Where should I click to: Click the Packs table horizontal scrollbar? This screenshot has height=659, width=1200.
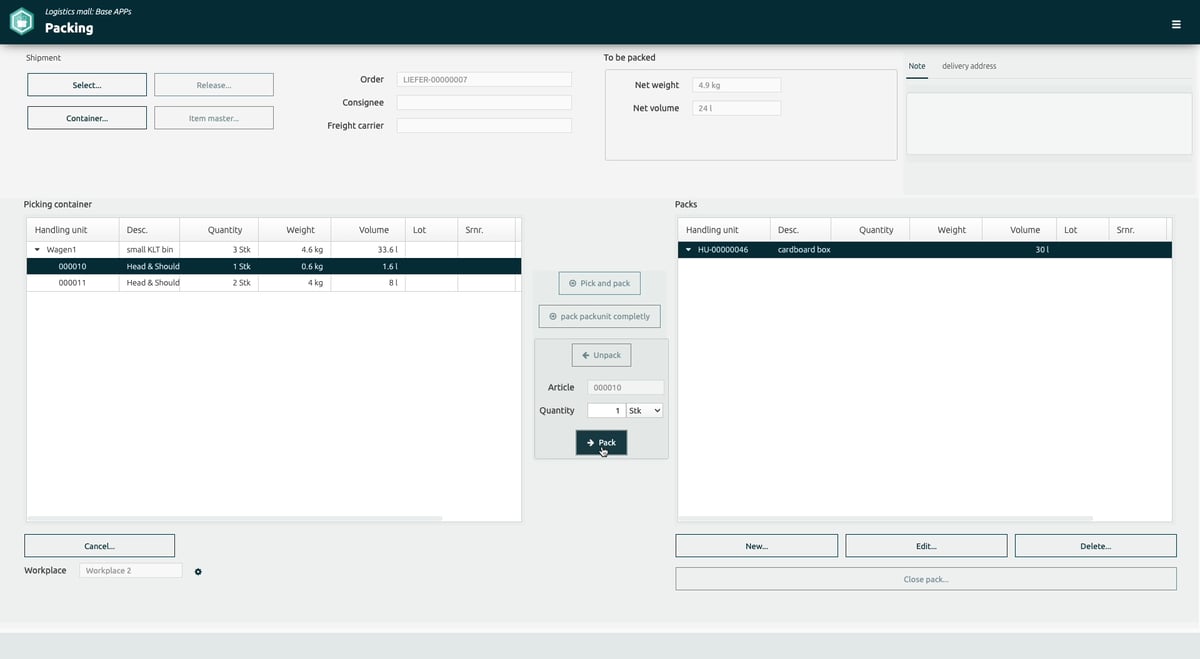click(885, 518)
